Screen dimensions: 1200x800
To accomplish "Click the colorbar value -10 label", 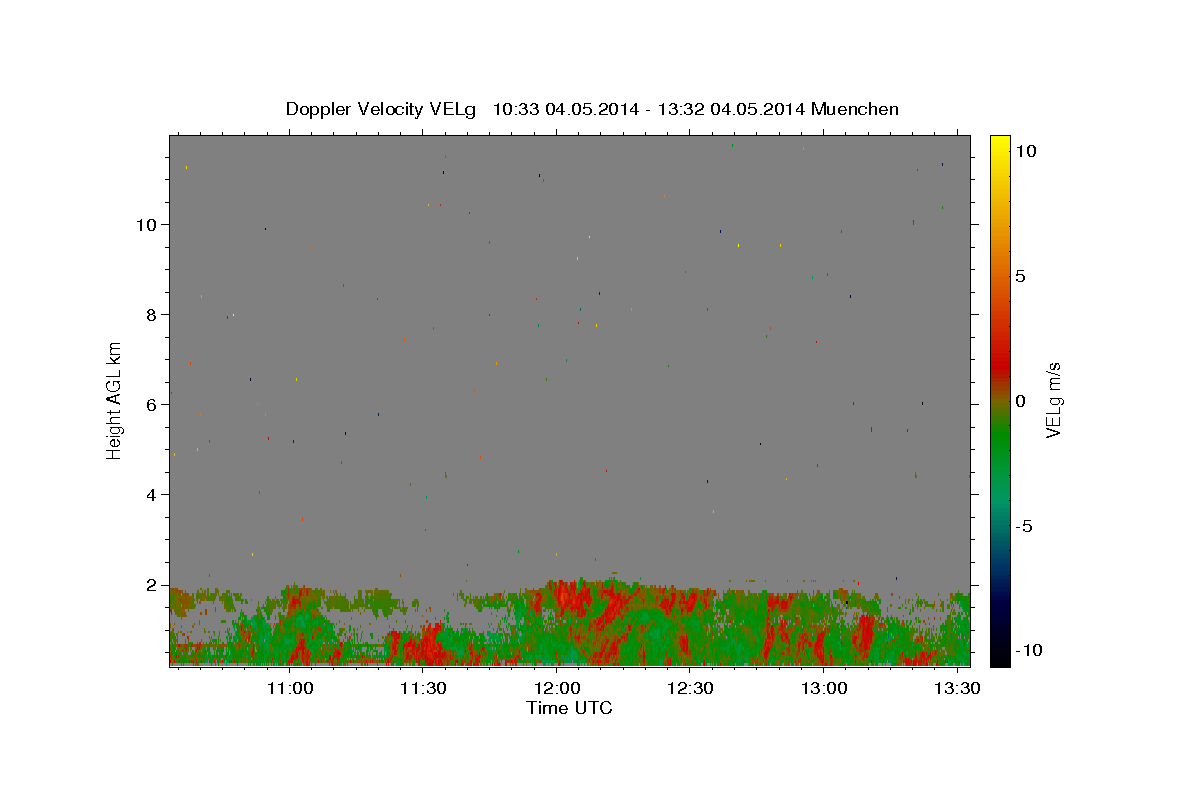I will (1029, 651).
